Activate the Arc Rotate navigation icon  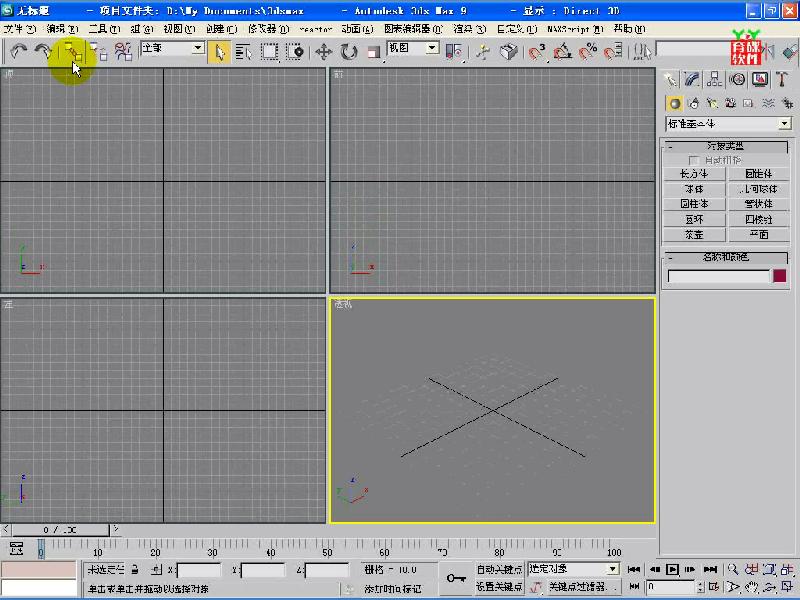click(x=769, y=587)
